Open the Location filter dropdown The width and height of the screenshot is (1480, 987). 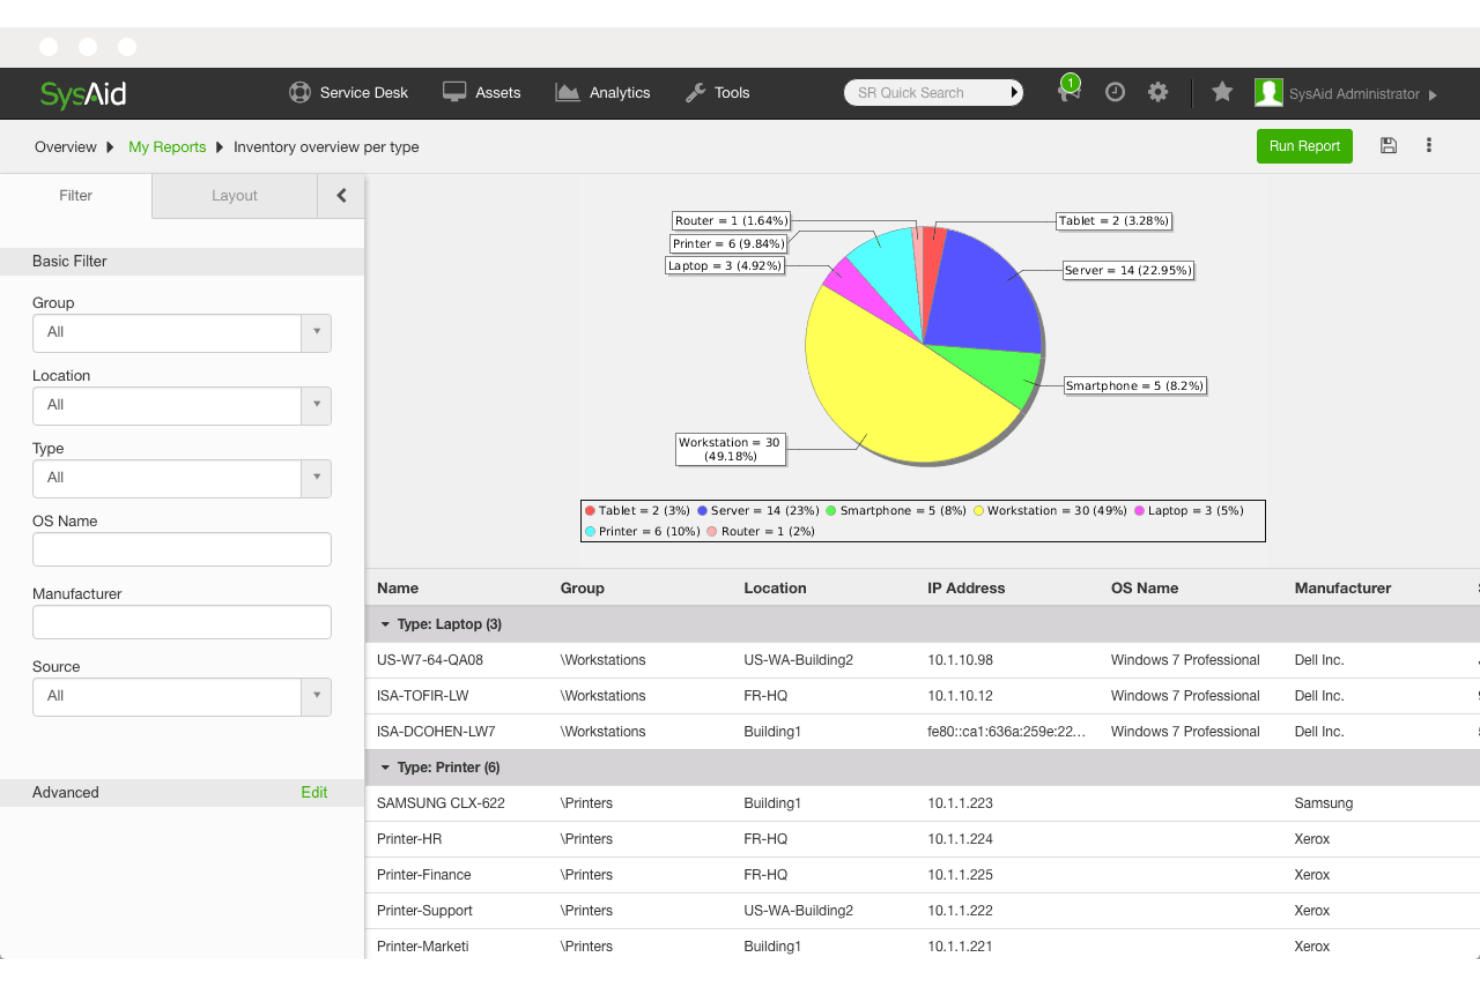click(x=316, y=406)
